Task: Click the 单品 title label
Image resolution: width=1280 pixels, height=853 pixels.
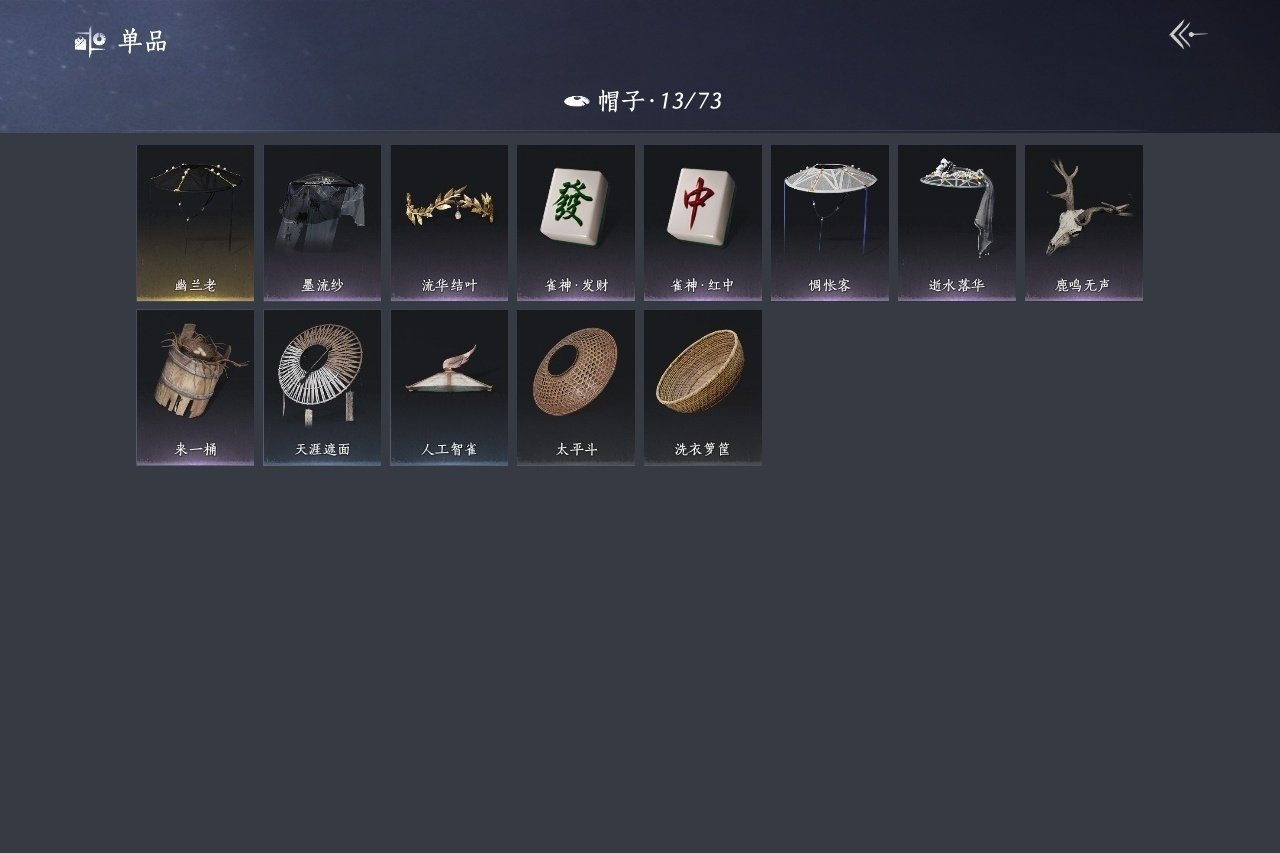Action: pos(143,42)
